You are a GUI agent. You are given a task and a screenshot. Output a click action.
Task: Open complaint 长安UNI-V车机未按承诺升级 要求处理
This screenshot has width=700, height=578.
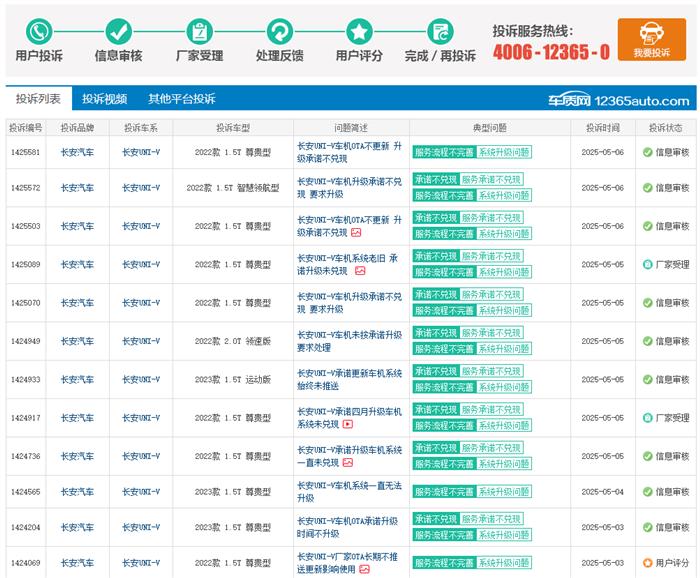(x=350, y=341)
